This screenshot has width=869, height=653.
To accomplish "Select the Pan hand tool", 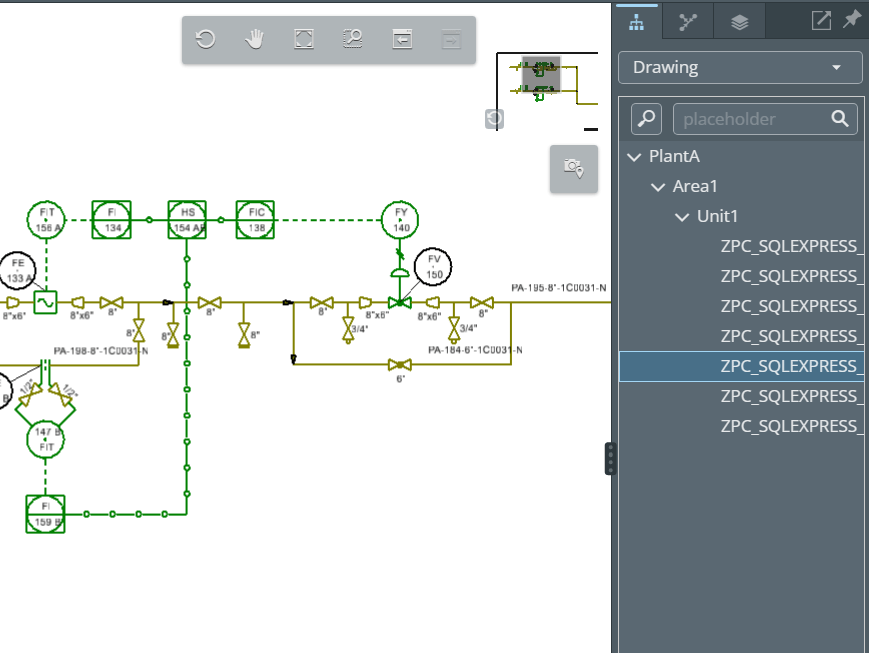I will click(255, 40).
